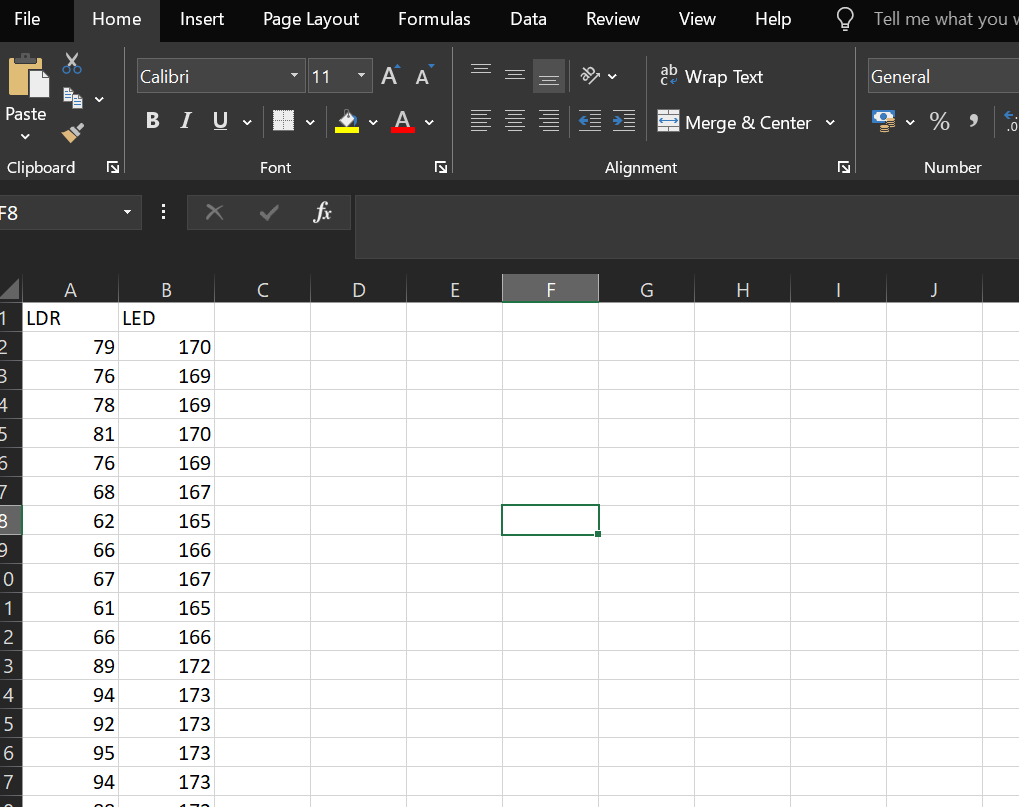
Task: Click the Insert Function fx button
Action: pyautogui.click(x=322, y=212)
